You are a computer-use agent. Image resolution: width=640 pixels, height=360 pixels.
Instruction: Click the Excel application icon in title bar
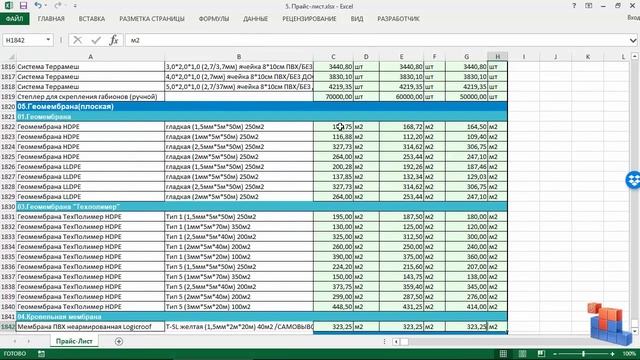[x=8, y=6]
